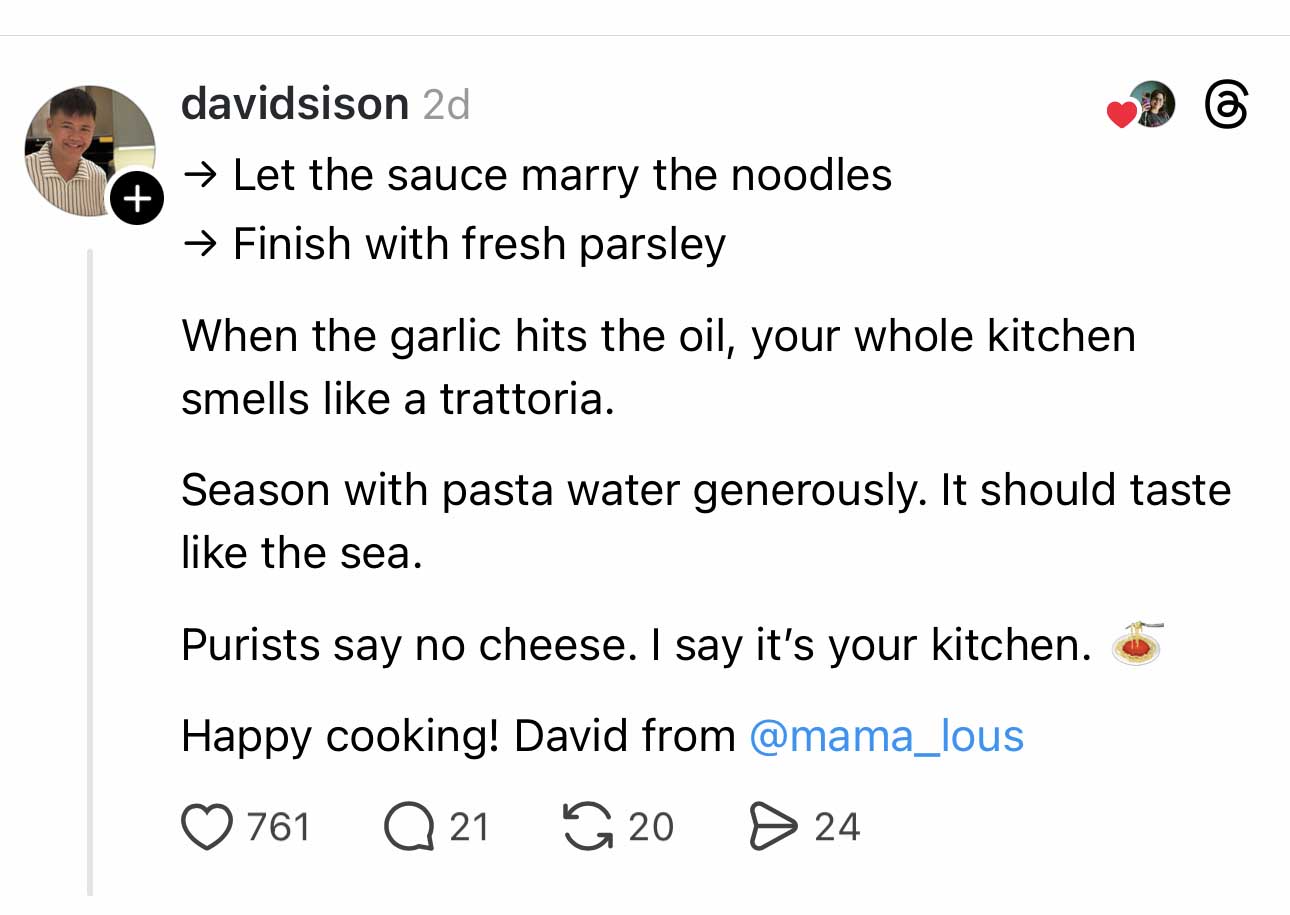Like the post with the heart icon
Screen dimensions: 1290x915
(206, 828)
